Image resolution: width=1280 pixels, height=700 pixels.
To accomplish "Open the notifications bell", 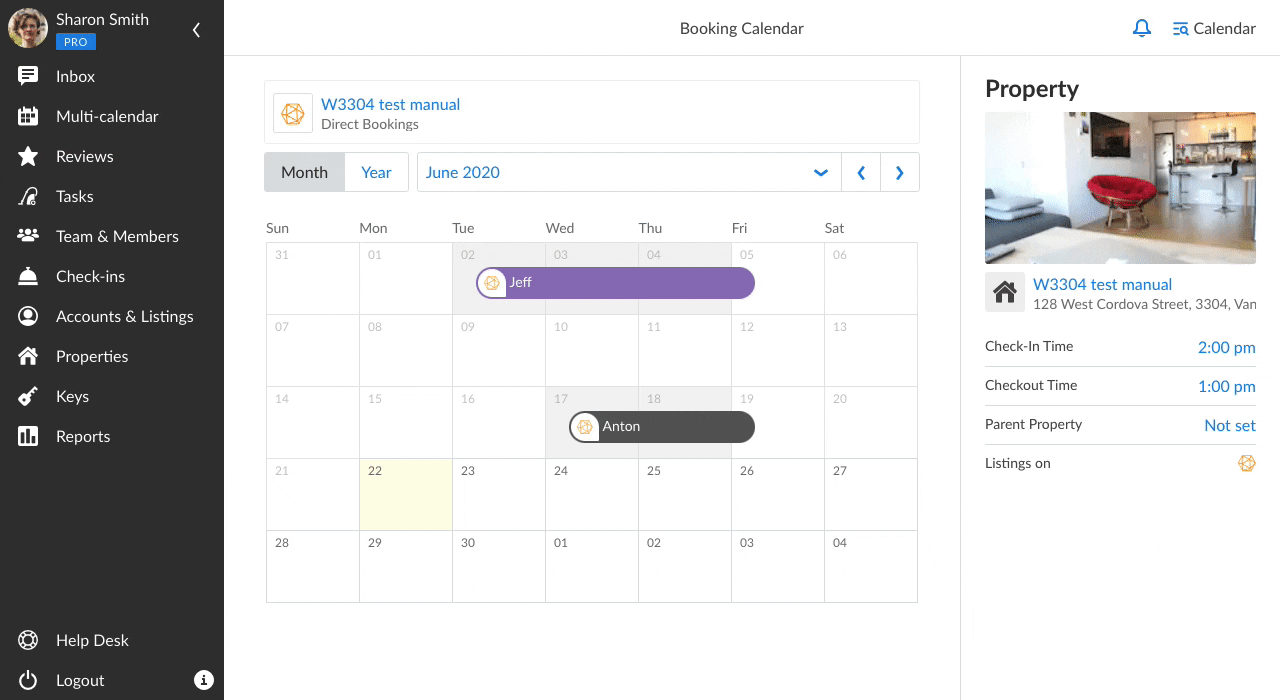I will coord(1141,29).
